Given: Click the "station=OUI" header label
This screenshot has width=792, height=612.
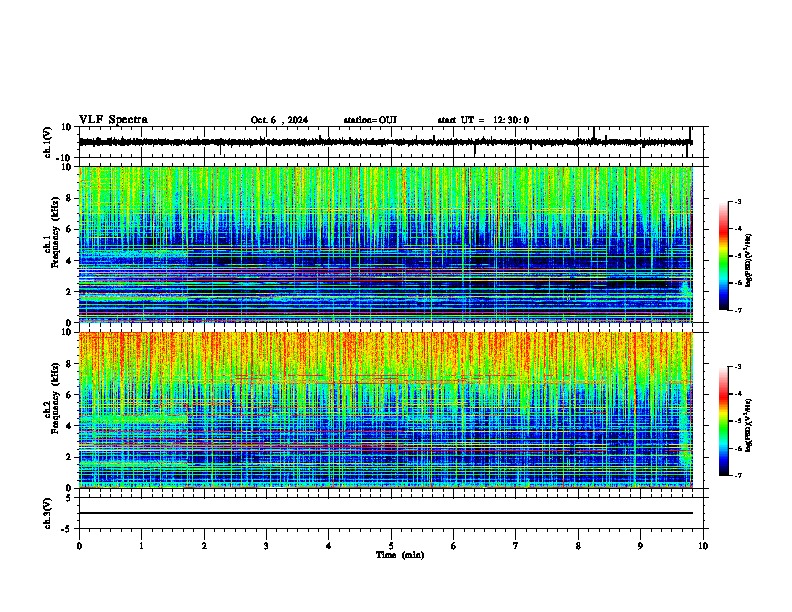Looking at the screenshot, I should [x=370, y=120].
